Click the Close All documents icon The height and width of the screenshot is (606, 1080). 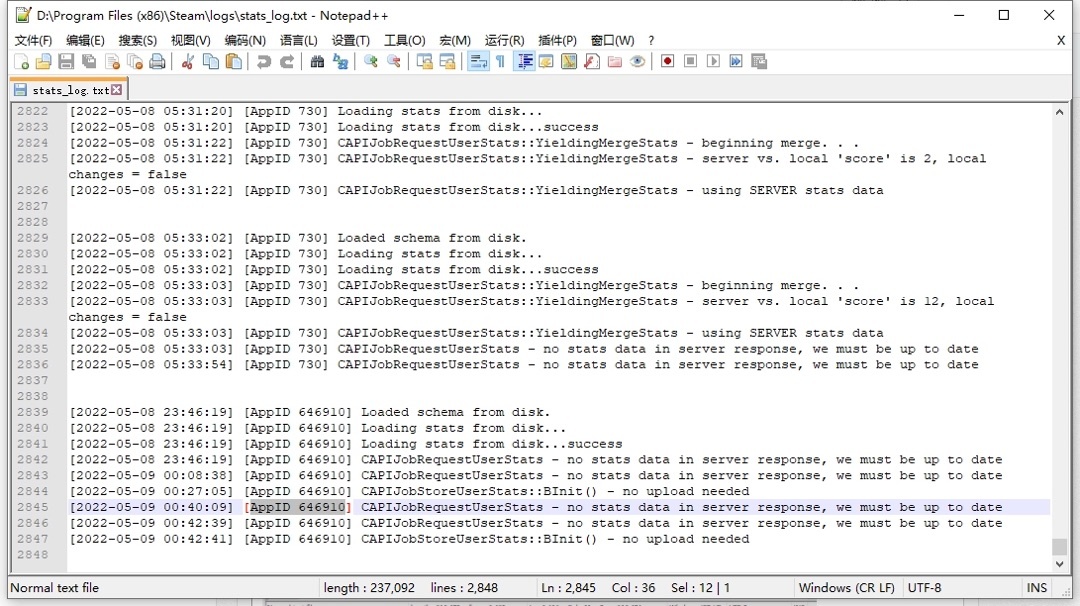[x=135, y=62]
